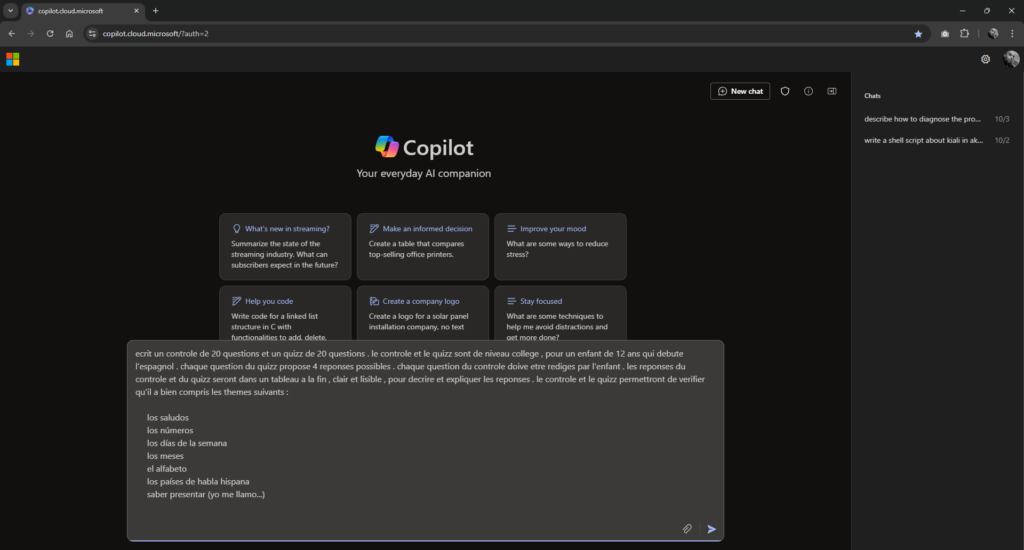Click the info circle icon near New chat

[x=808, y=91]
